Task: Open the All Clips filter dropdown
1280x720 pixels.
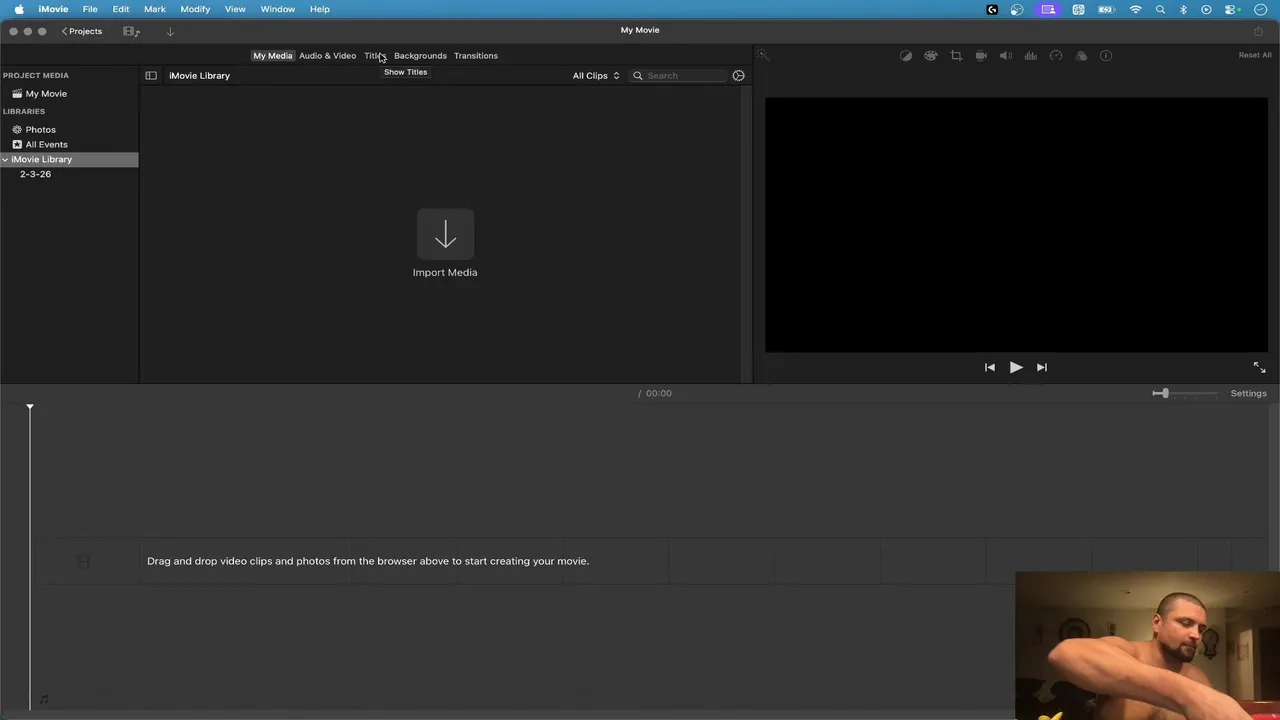Action: [596, 76]
